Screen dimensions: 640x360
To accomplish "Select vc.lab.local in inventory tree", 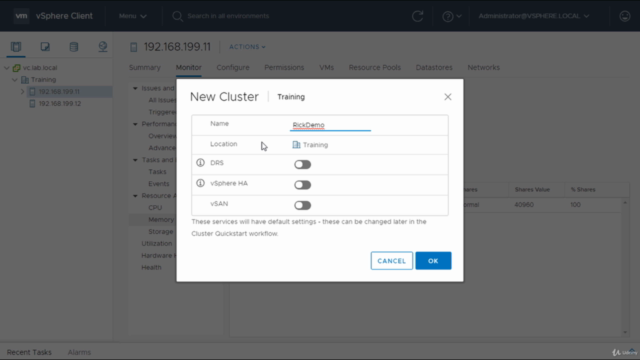I will click(x=40, y=68).
